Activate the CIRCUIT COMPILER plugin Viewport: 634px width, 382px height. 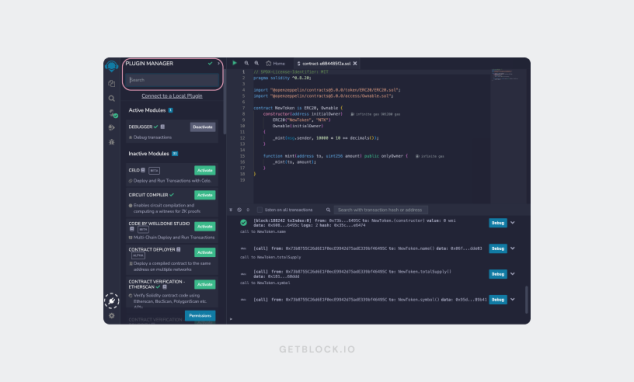(205, 195)
